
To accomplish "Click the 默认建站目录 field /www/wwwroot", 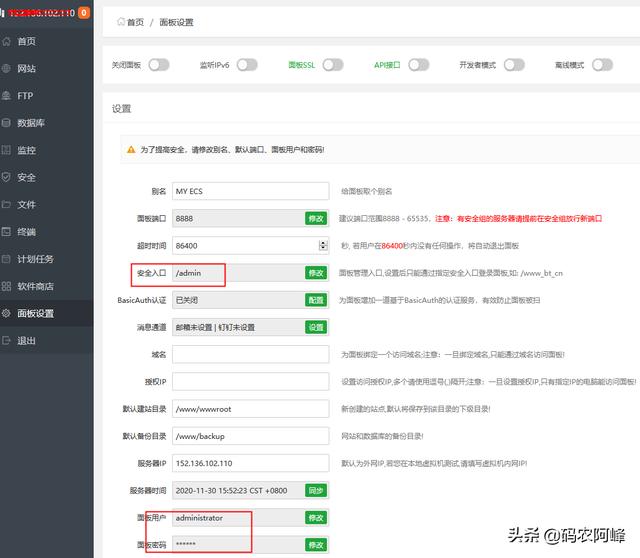I will tap(250, 409).
